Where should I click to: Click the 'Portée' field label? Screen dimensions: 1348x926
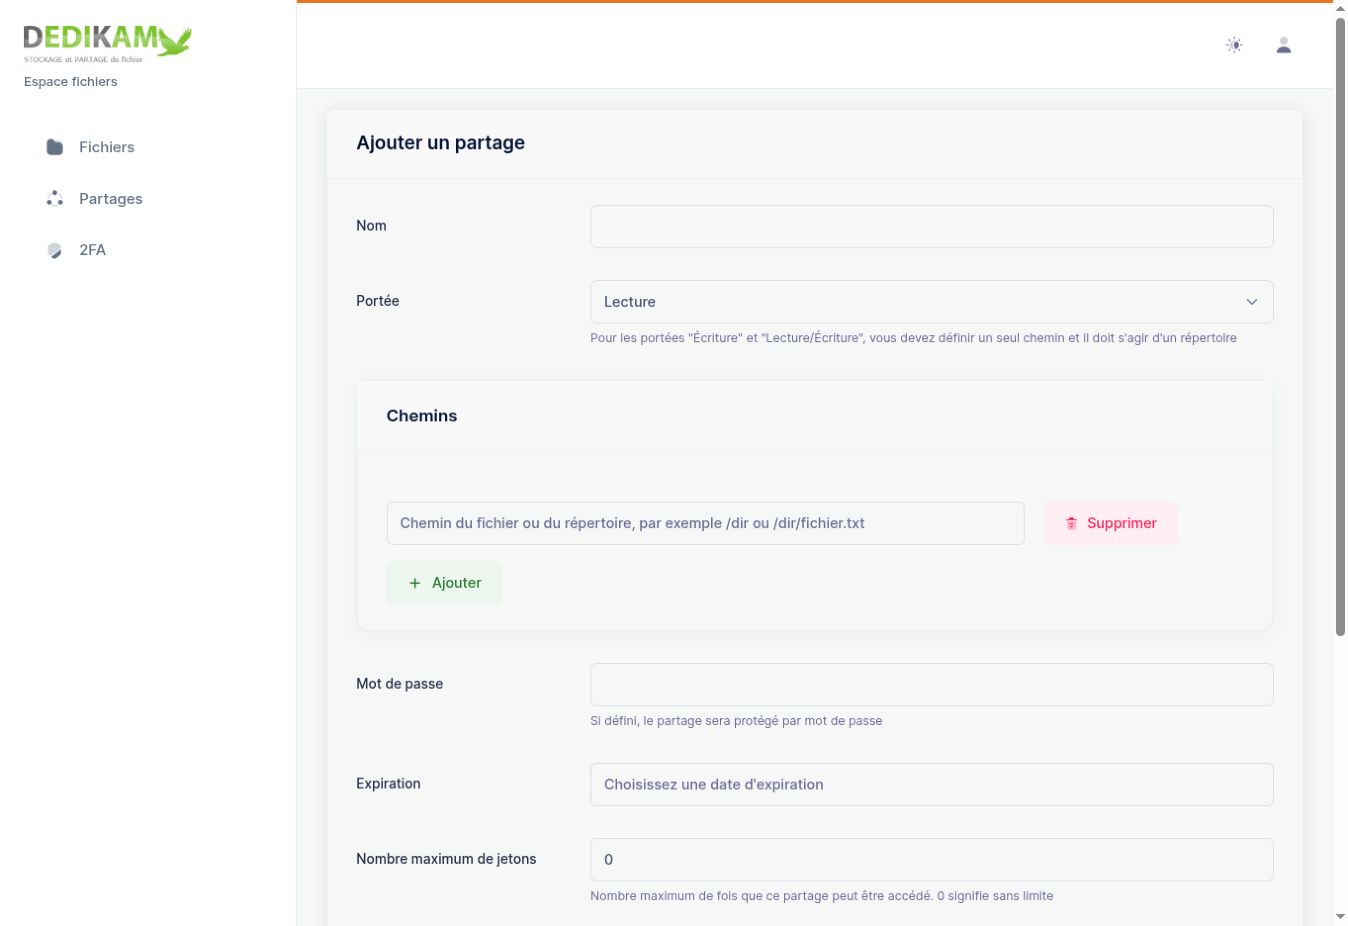click(378, 301)
